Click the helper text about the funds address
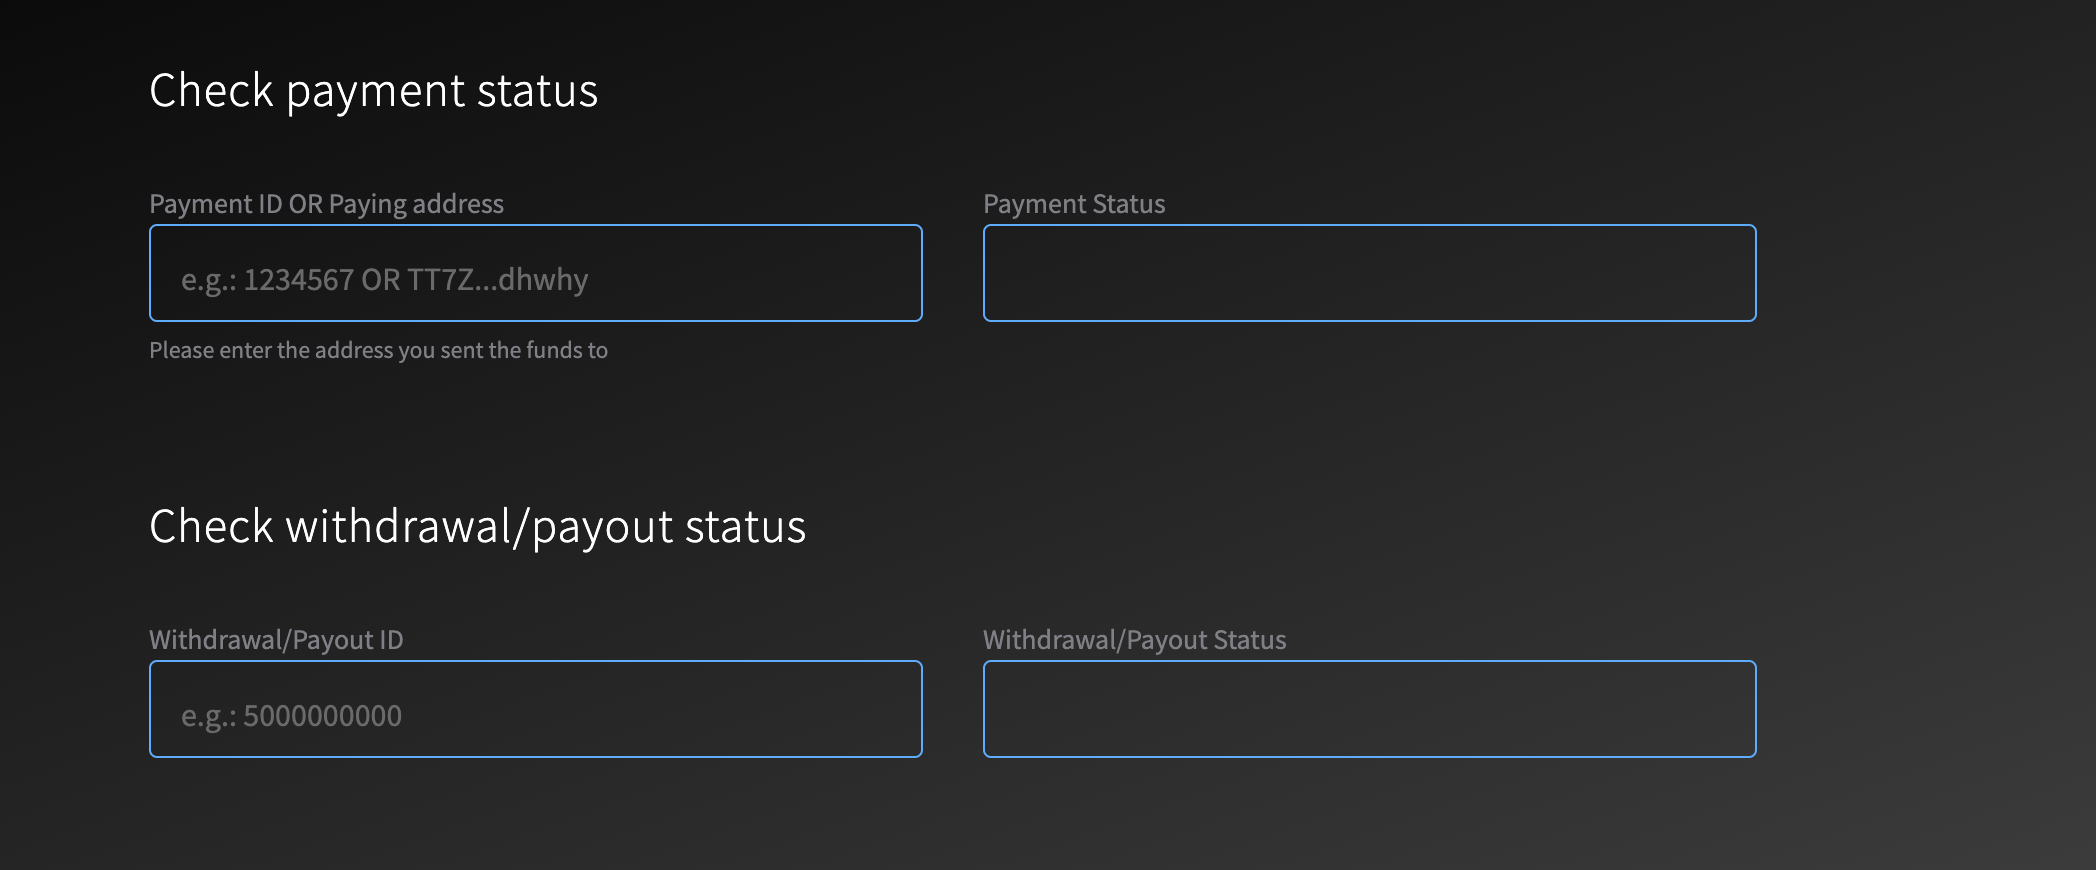Screen dimensions: 2096x870 pos(378,350)
